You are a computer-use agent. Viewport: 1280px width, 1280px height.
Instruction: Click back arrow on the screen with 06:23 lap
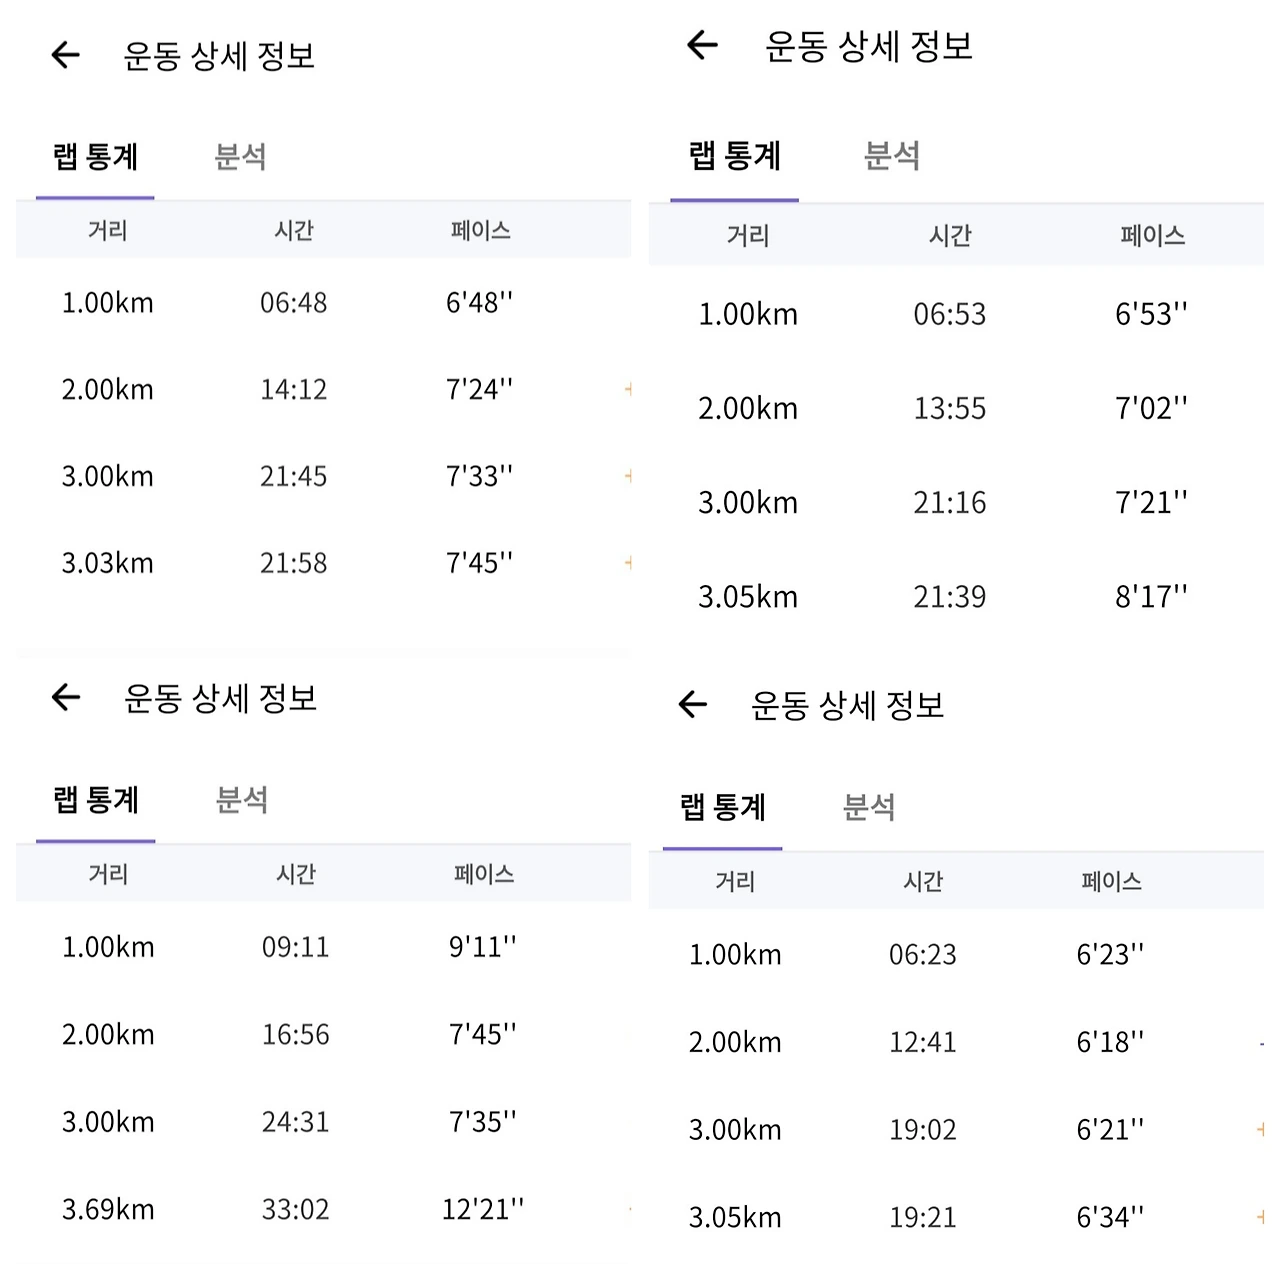point(692,705)
